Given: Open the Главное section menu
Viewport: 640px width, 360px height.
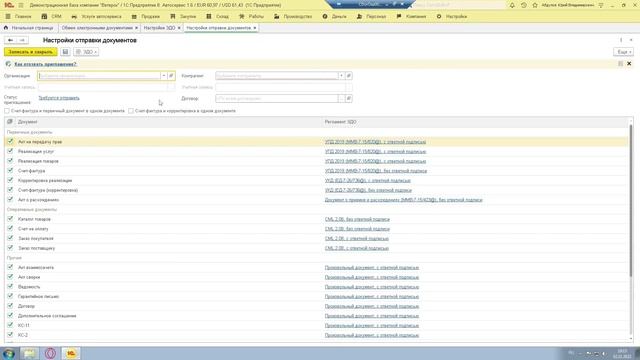Looking at the screenshot, I should point(18,17).
